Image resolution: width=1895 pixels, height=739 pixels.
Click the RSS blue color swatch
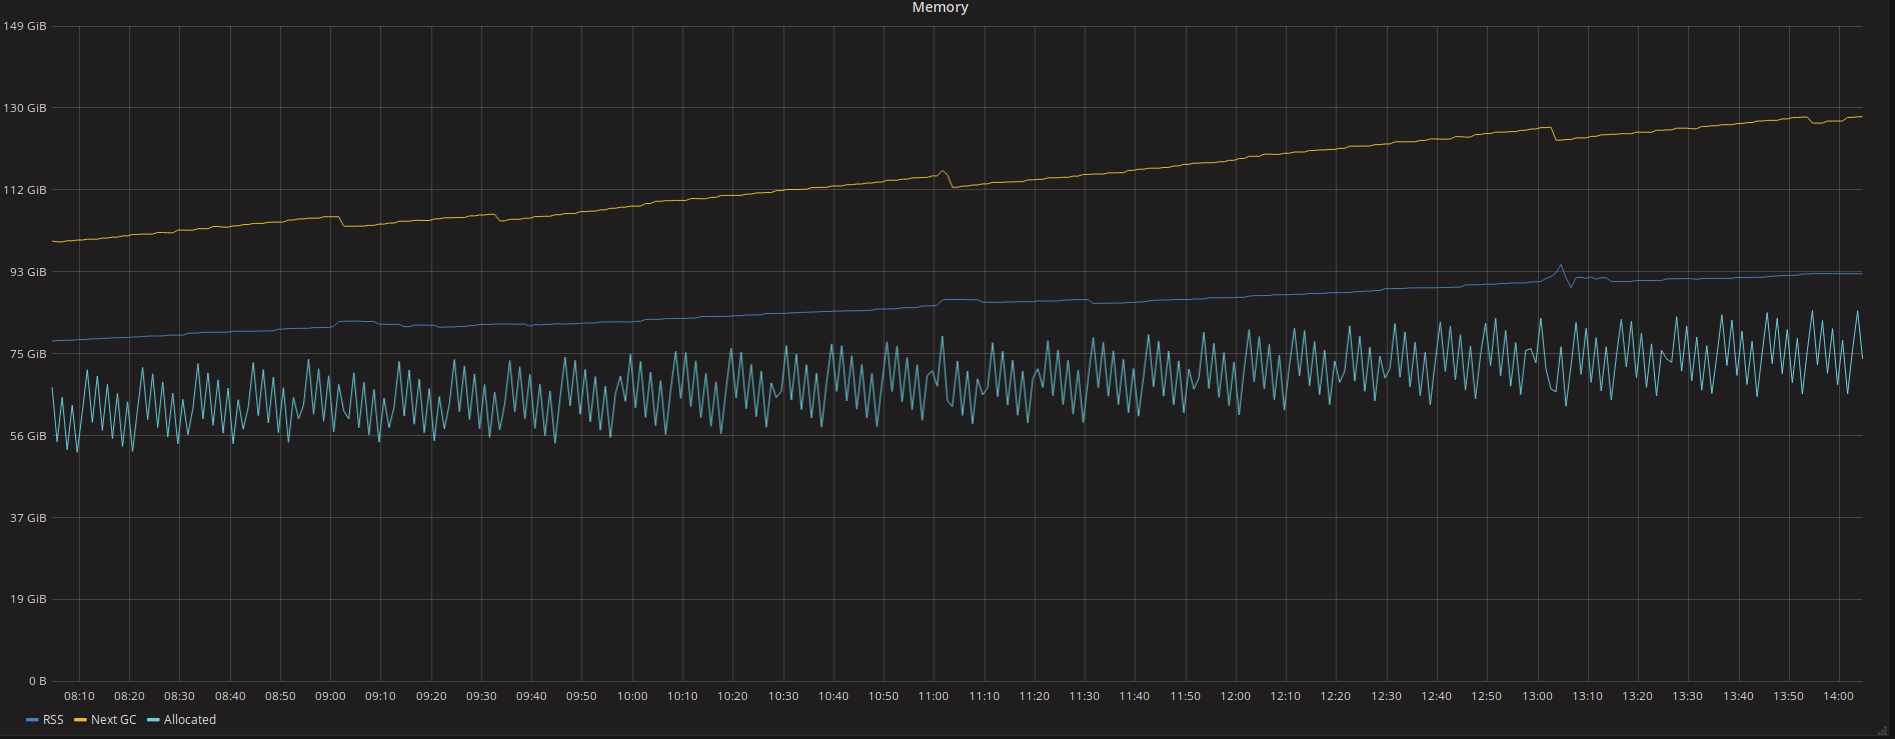point(32,720)
